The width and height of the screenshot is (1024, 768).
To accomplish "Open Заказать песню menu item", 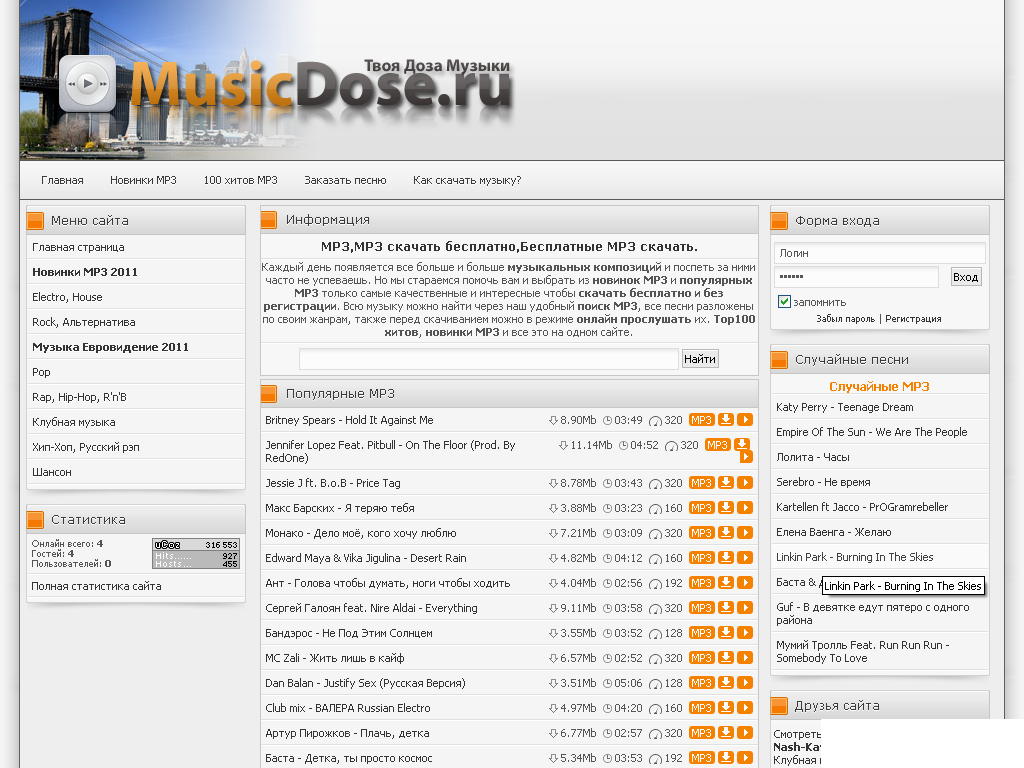I will pos(345,180).
